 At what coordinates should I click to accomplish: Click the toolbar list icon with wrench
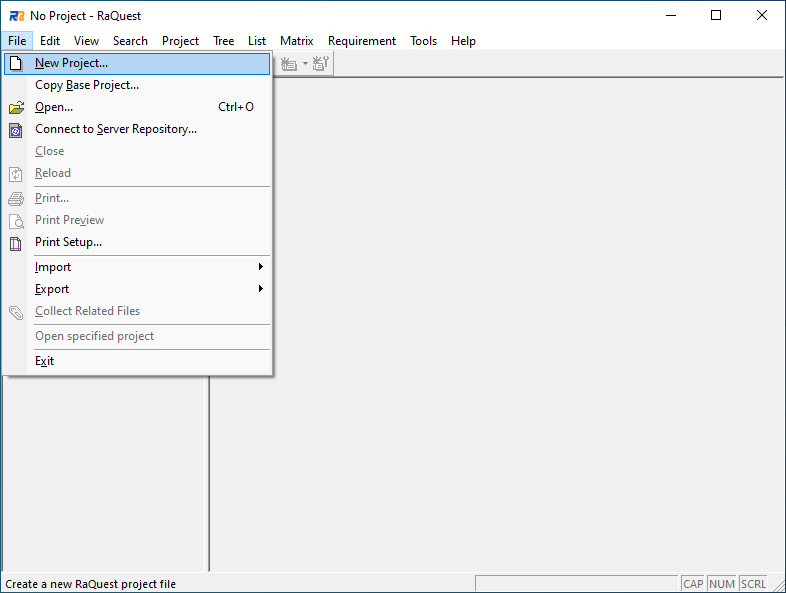tap(320, 63)
